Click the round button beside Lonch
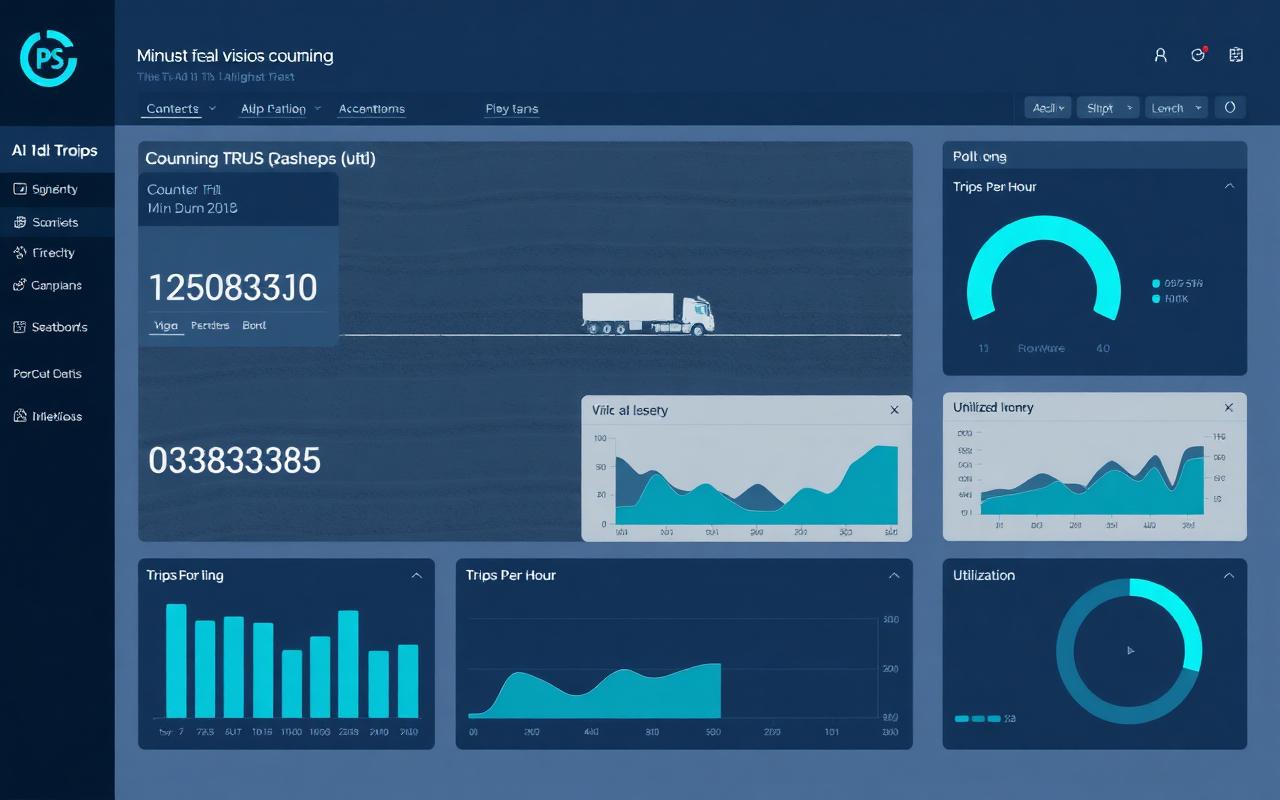1280x800 pixels. pyautogui.click(x=1230, y=107)
